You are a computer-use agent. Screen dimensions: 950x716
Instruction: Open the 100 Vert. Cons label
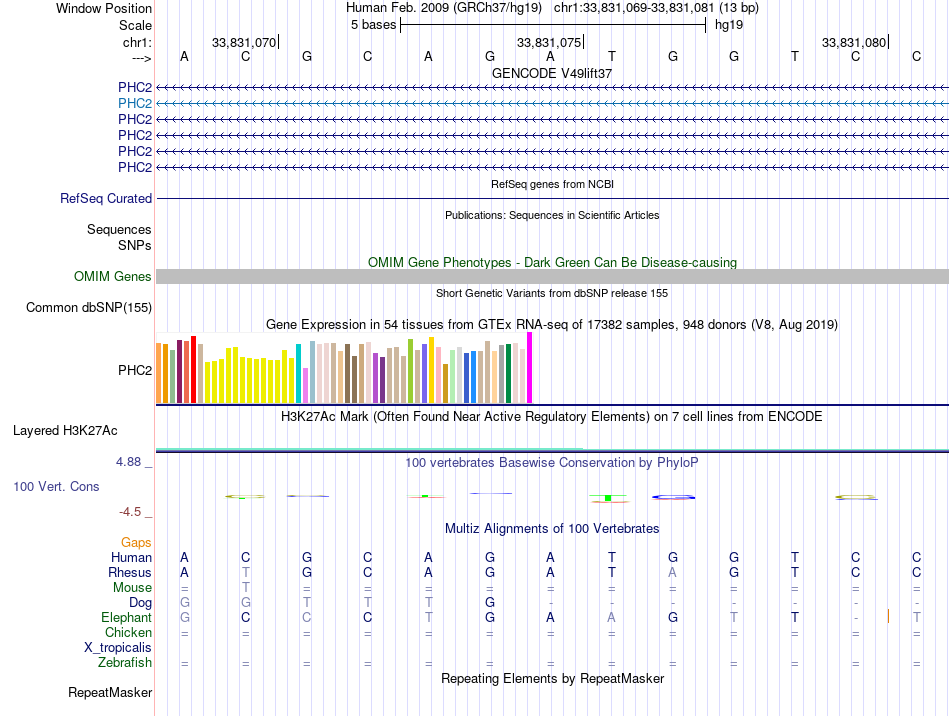(56, 486)
